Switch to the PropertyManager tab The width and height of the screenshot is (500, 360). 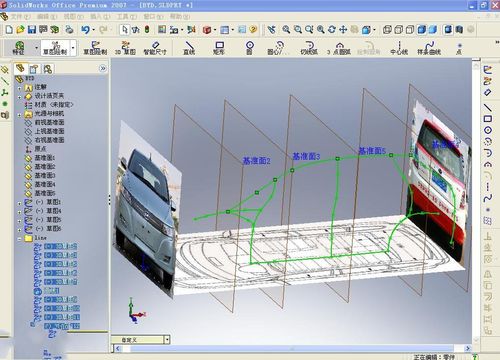[34, 69]
